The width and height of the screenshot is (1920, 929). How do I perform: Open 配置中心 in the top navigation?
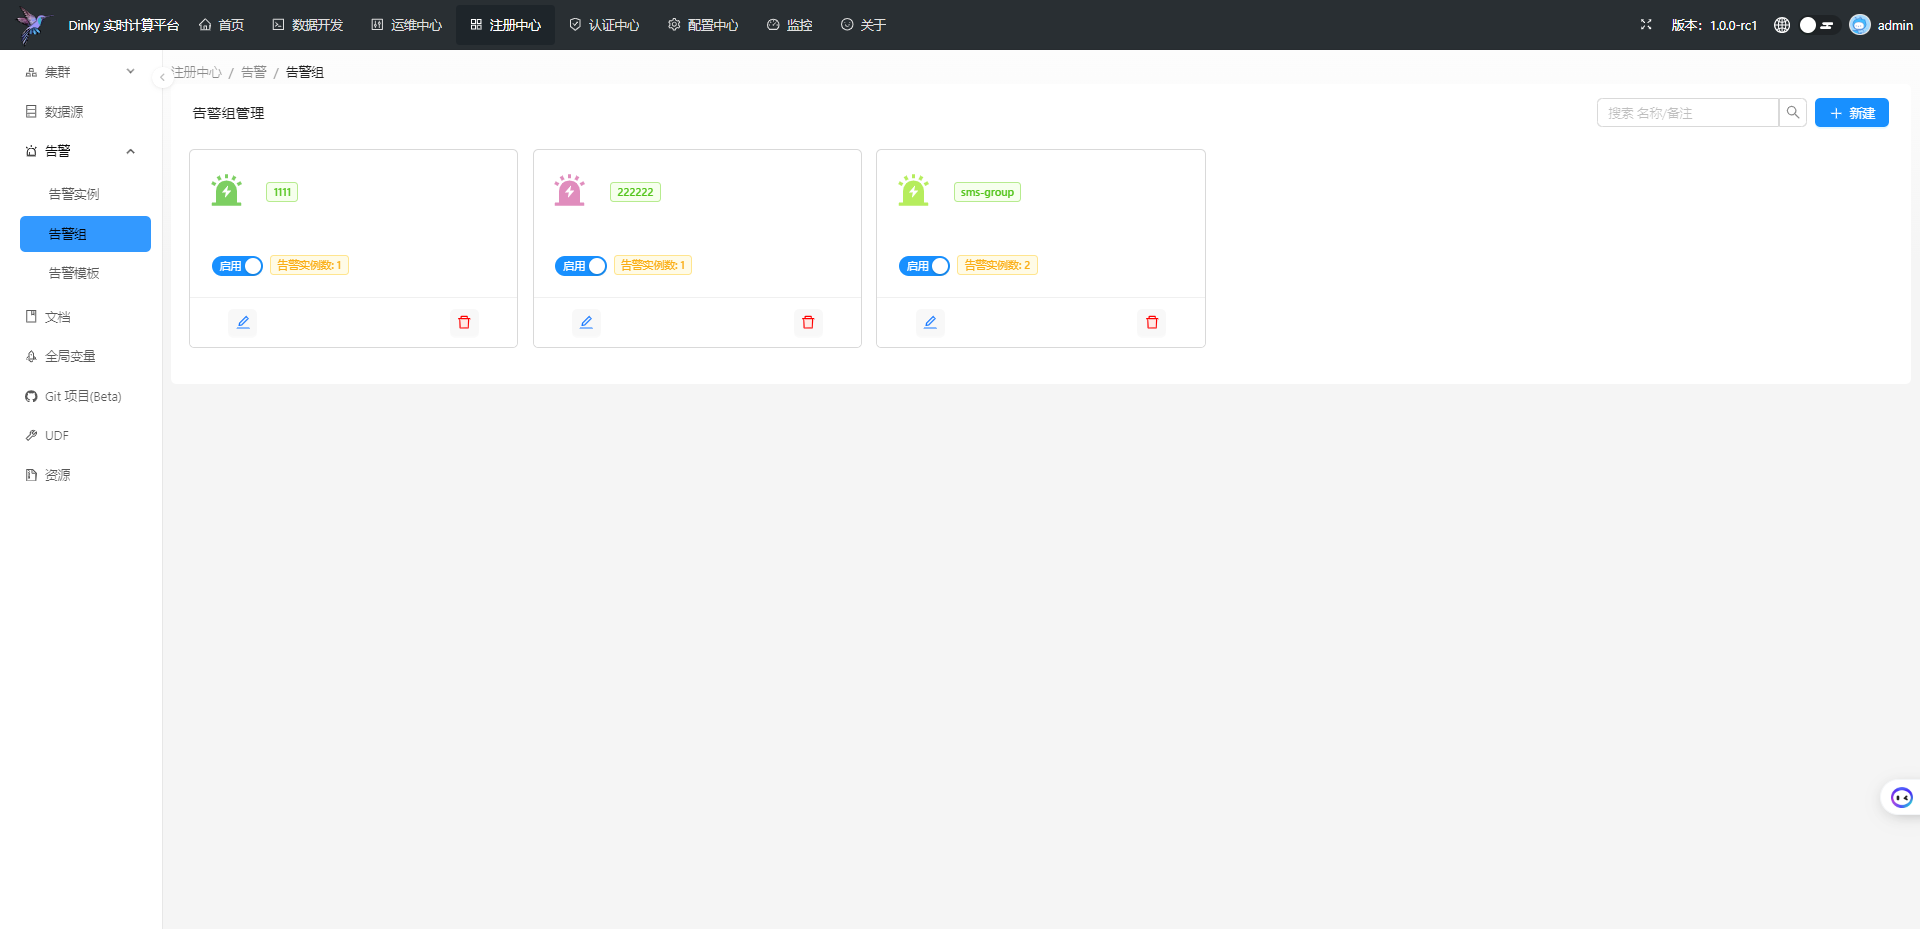[x=703, y=25]
